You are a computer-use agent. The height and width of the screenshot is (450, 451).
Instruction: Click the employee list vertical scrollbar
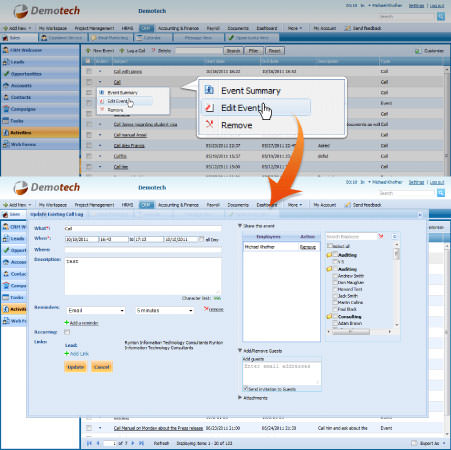(397, 284)
